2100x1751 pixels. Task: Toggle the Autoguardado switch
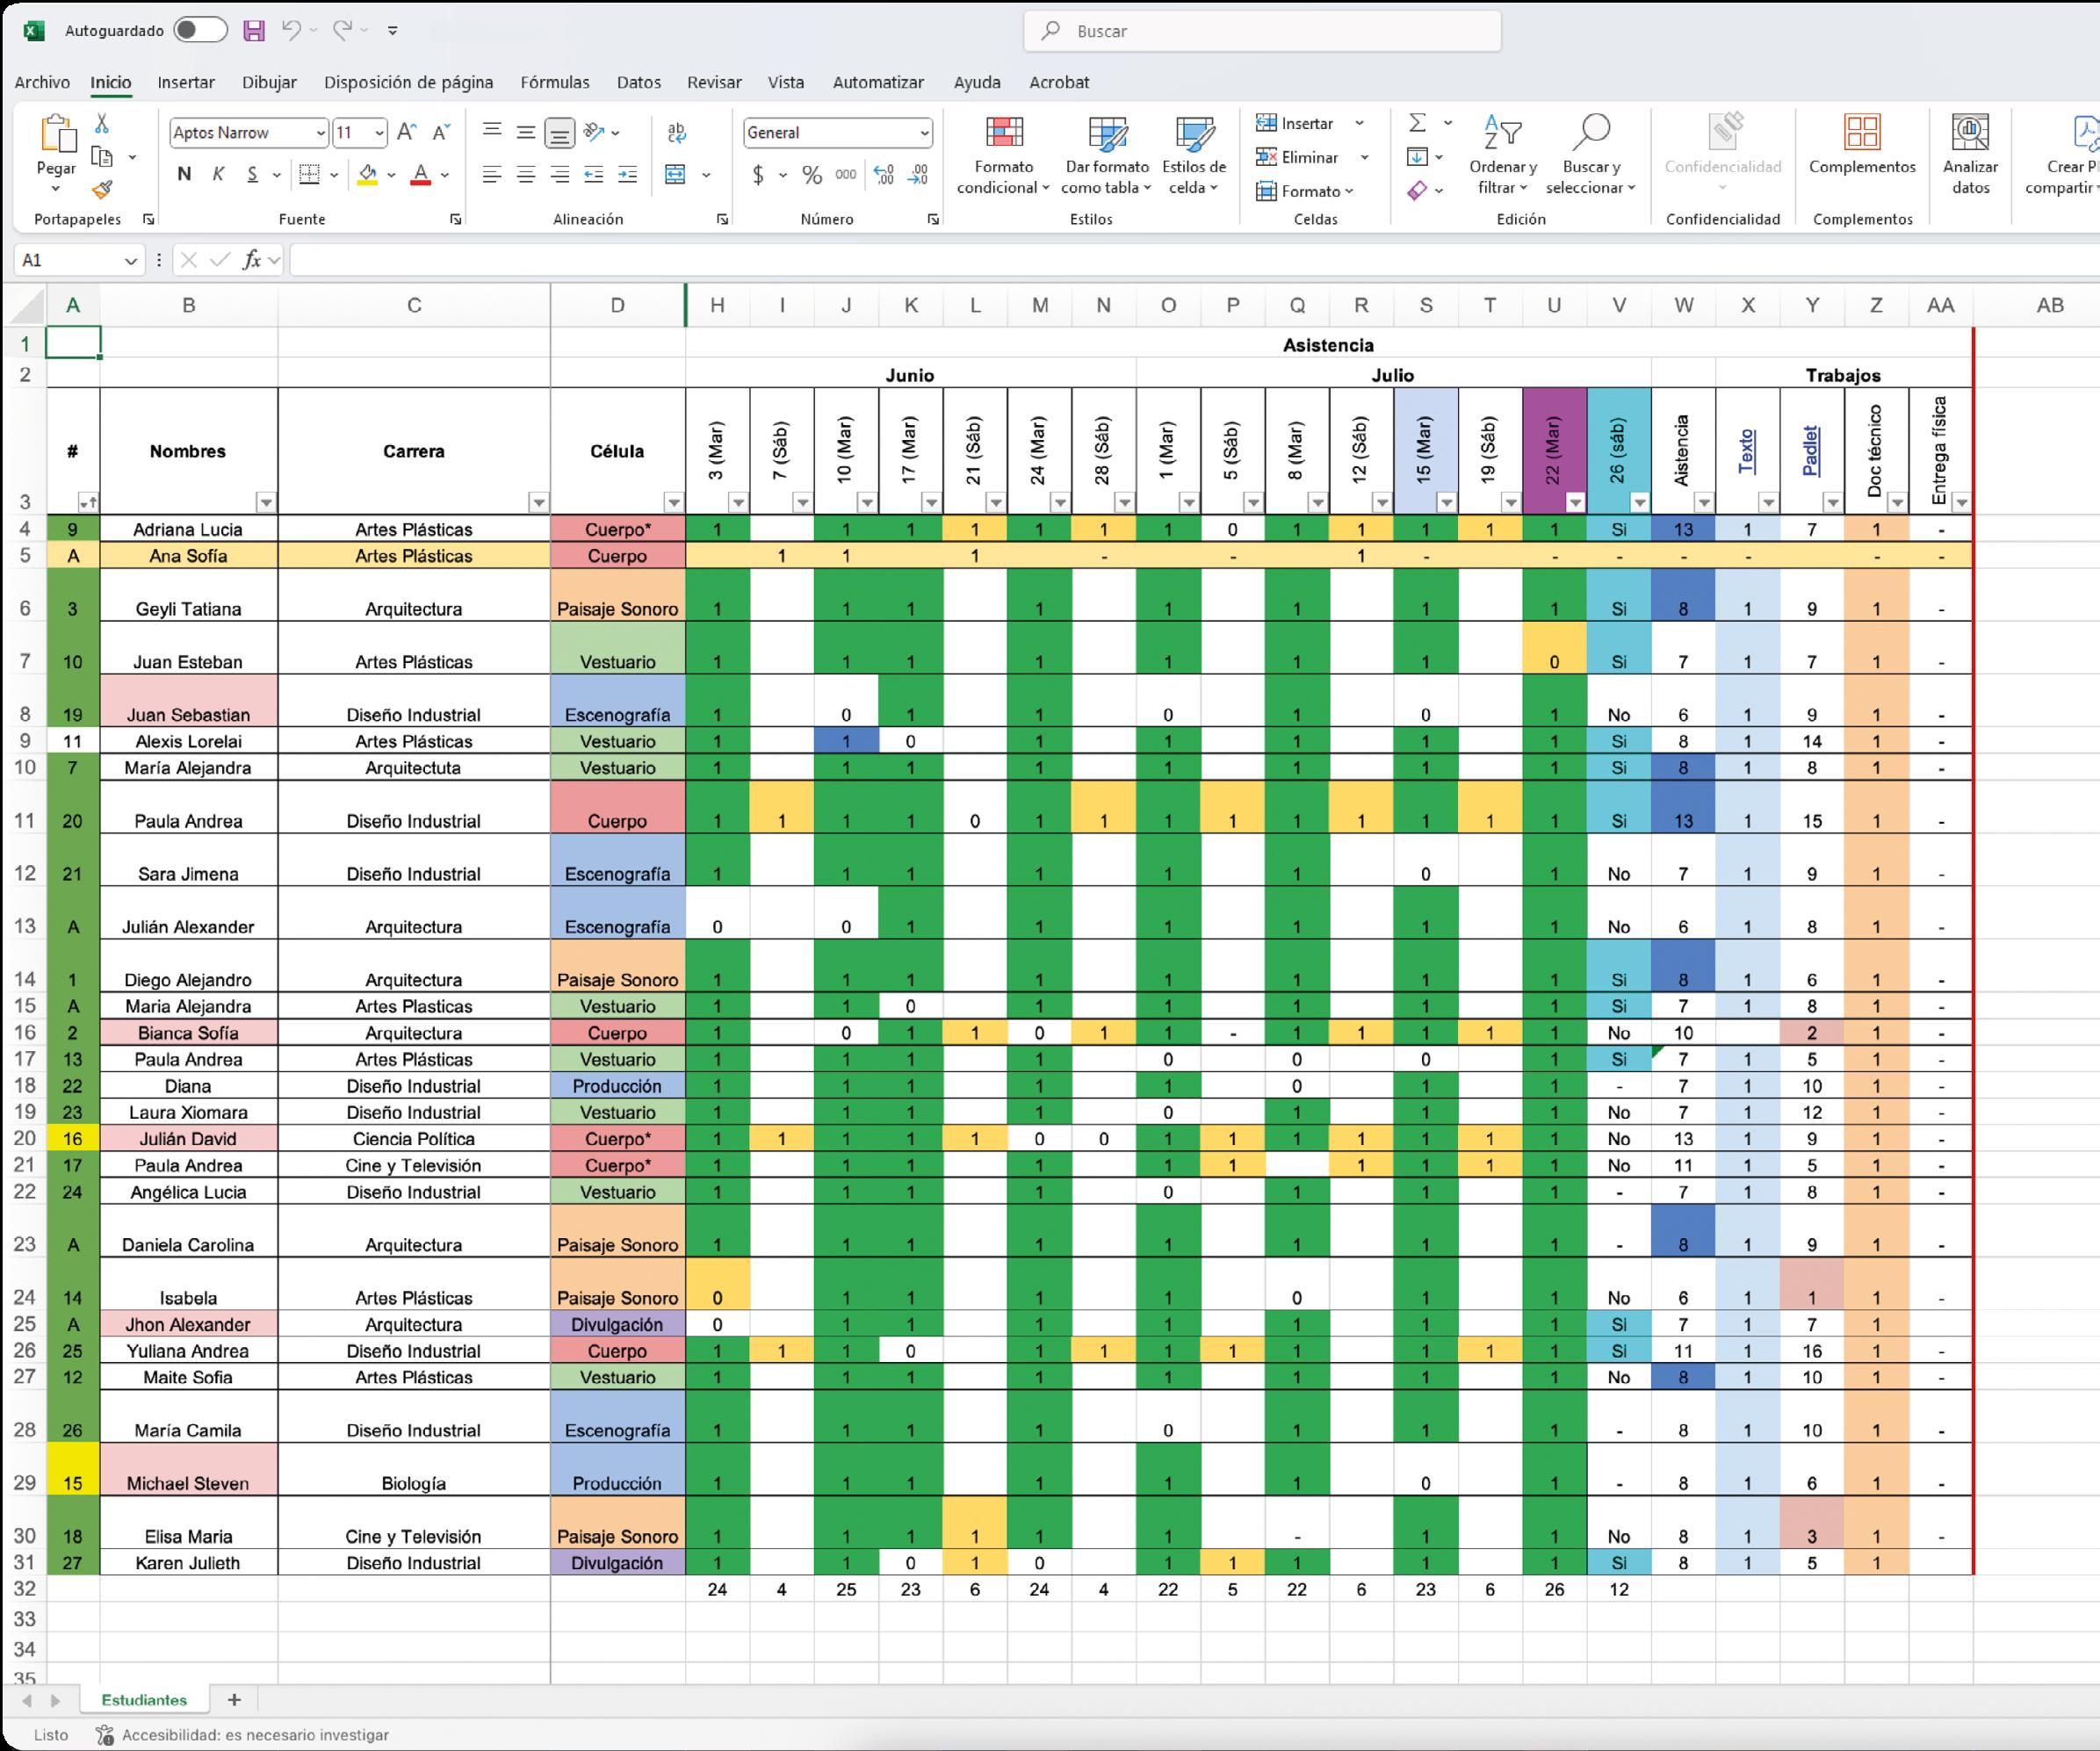pos(200,31)
